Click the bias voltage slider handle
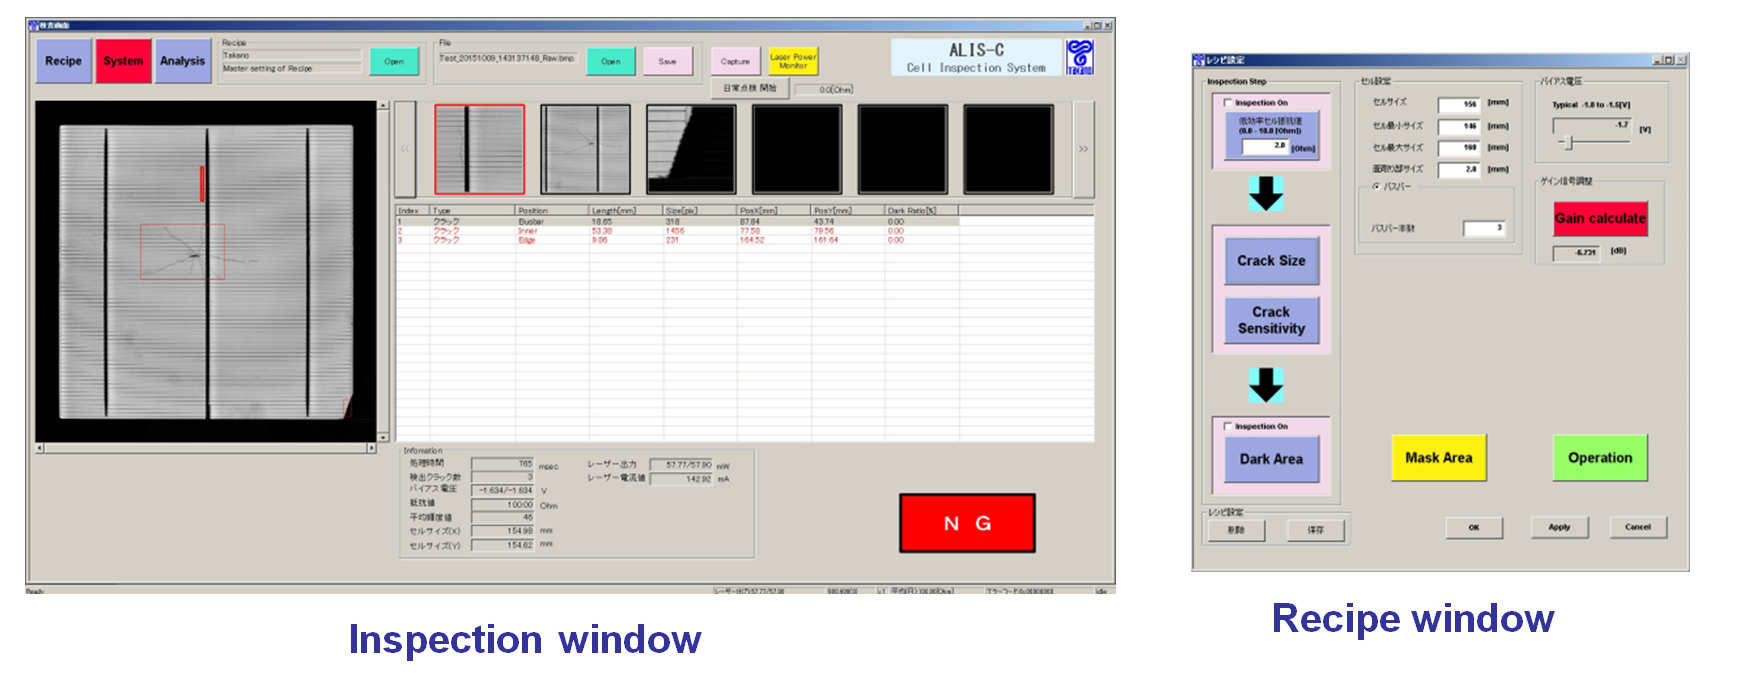The image size is (1758, 675). tap(1568, 143)
